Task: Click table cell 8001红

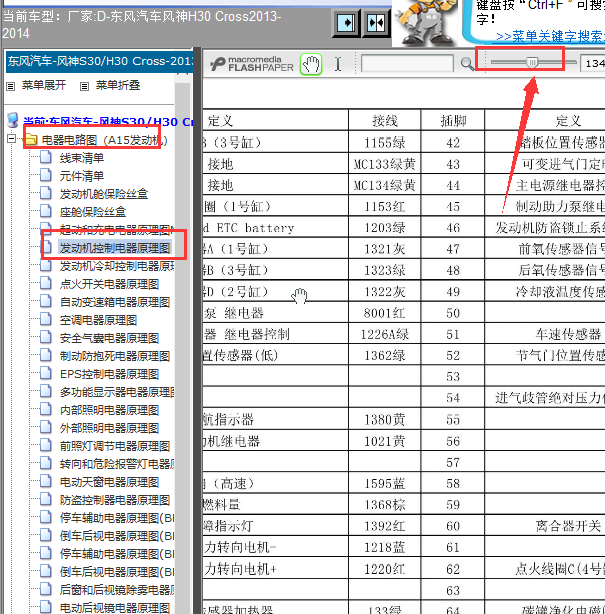Action: 385,313
